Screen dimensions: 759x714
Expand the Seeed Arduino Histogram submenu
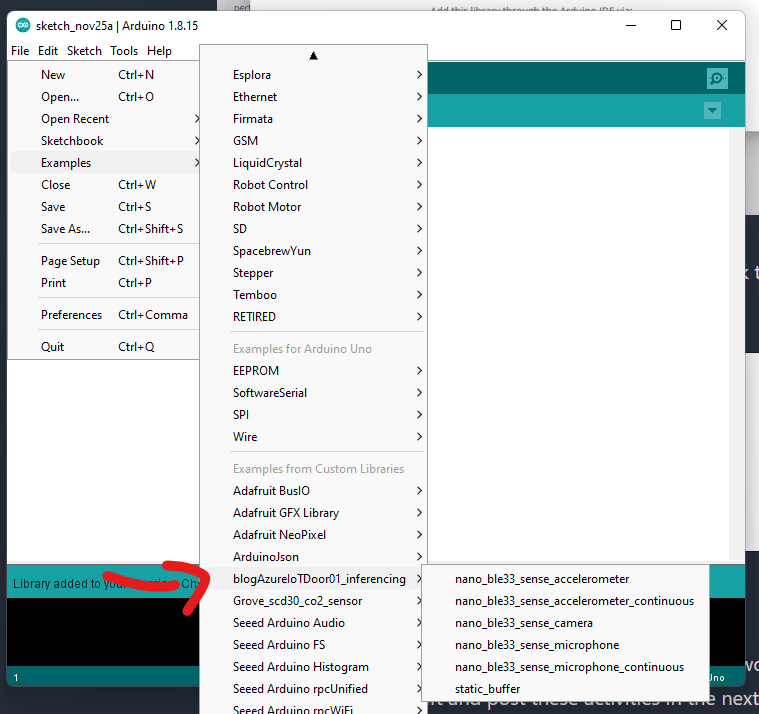(x=314, y=667)
